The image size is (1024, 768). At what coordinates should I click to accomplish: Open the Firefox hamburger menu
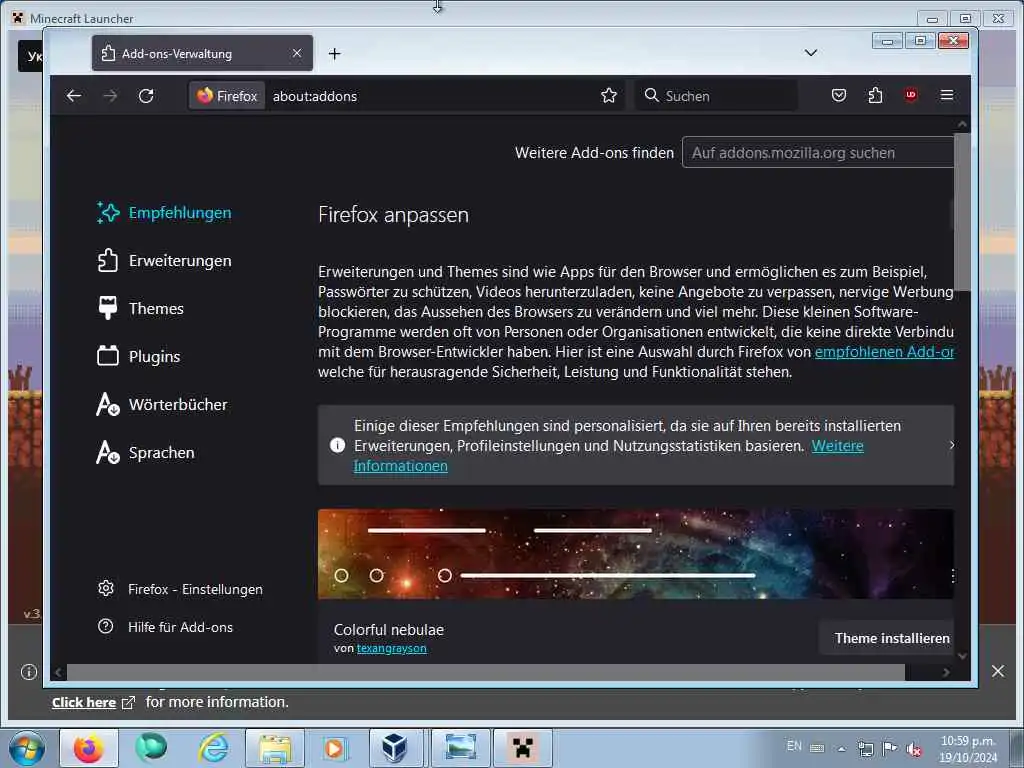(946, 95)
